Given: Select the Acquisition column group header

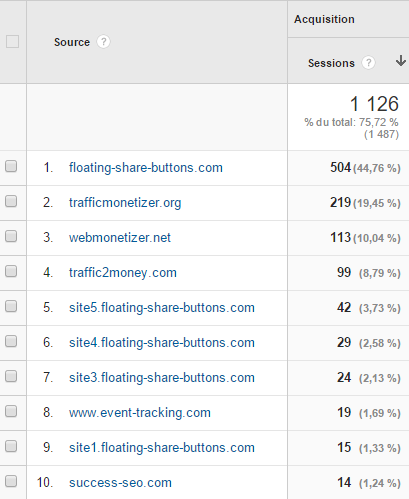Looking at the screenshot, I should pos(324,19).
